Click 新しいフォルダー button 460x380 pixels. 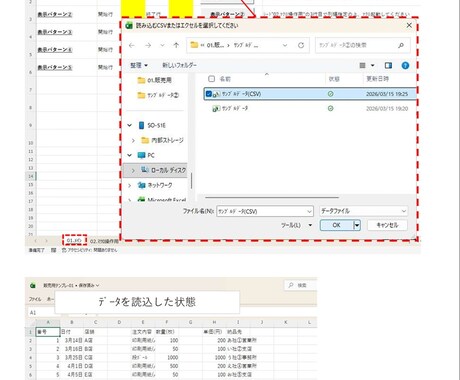pos(179,65)
